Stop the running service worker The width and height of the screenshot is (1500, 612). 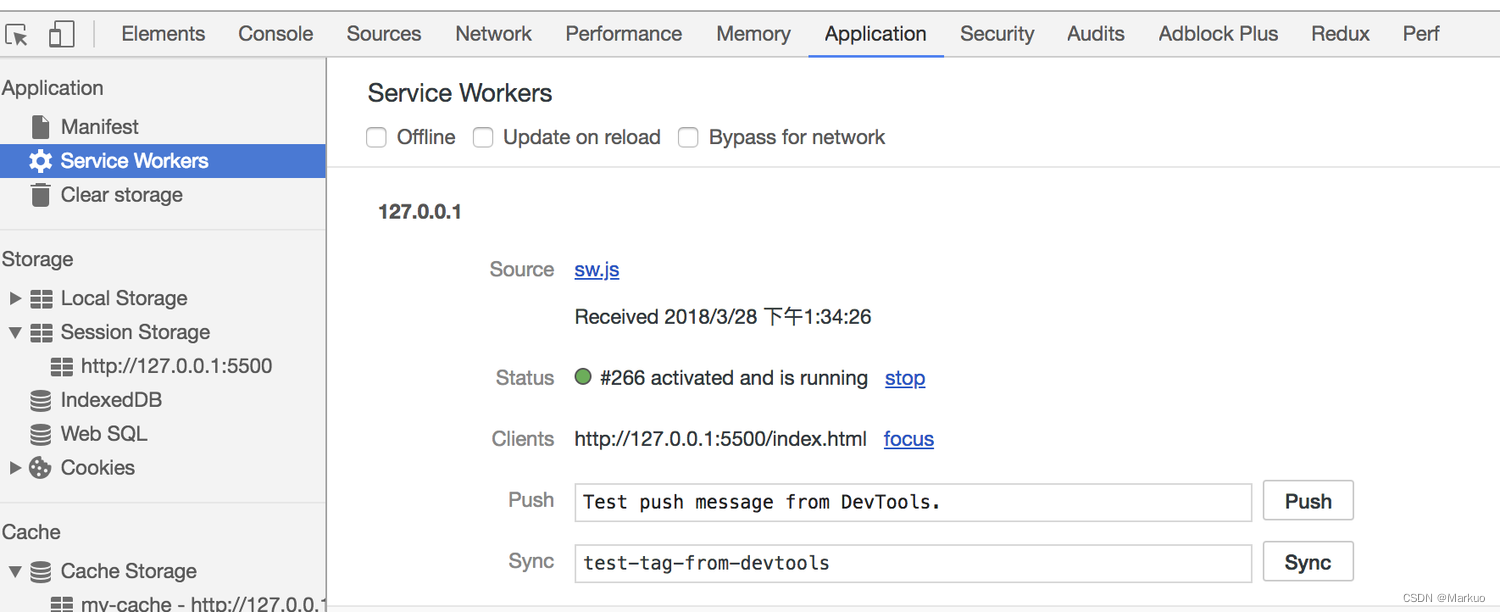click(905, 378)
